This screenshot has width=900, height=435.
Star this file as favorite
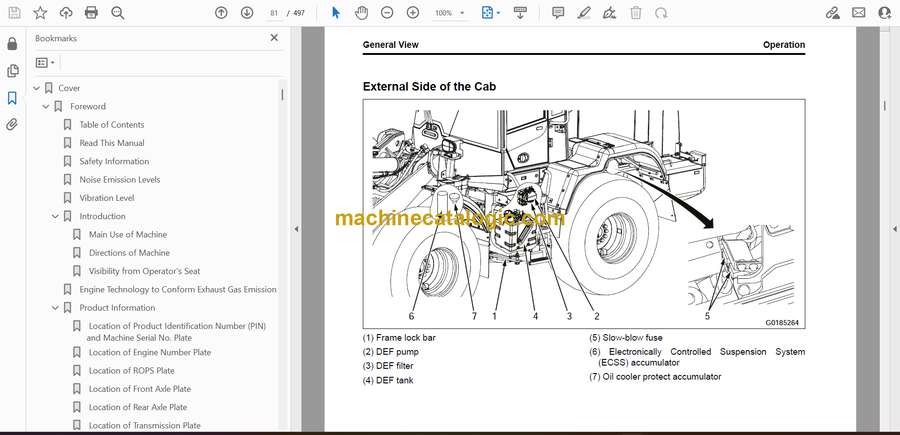click(x=40, y=13)
